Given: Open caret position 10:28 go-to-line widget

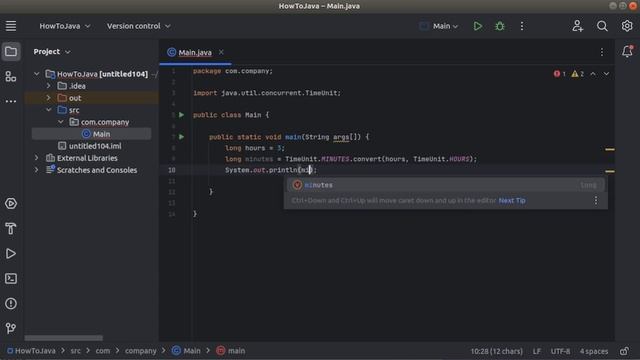Looking at the screenshot, I should pyautogui.click(x=496, y=351).
